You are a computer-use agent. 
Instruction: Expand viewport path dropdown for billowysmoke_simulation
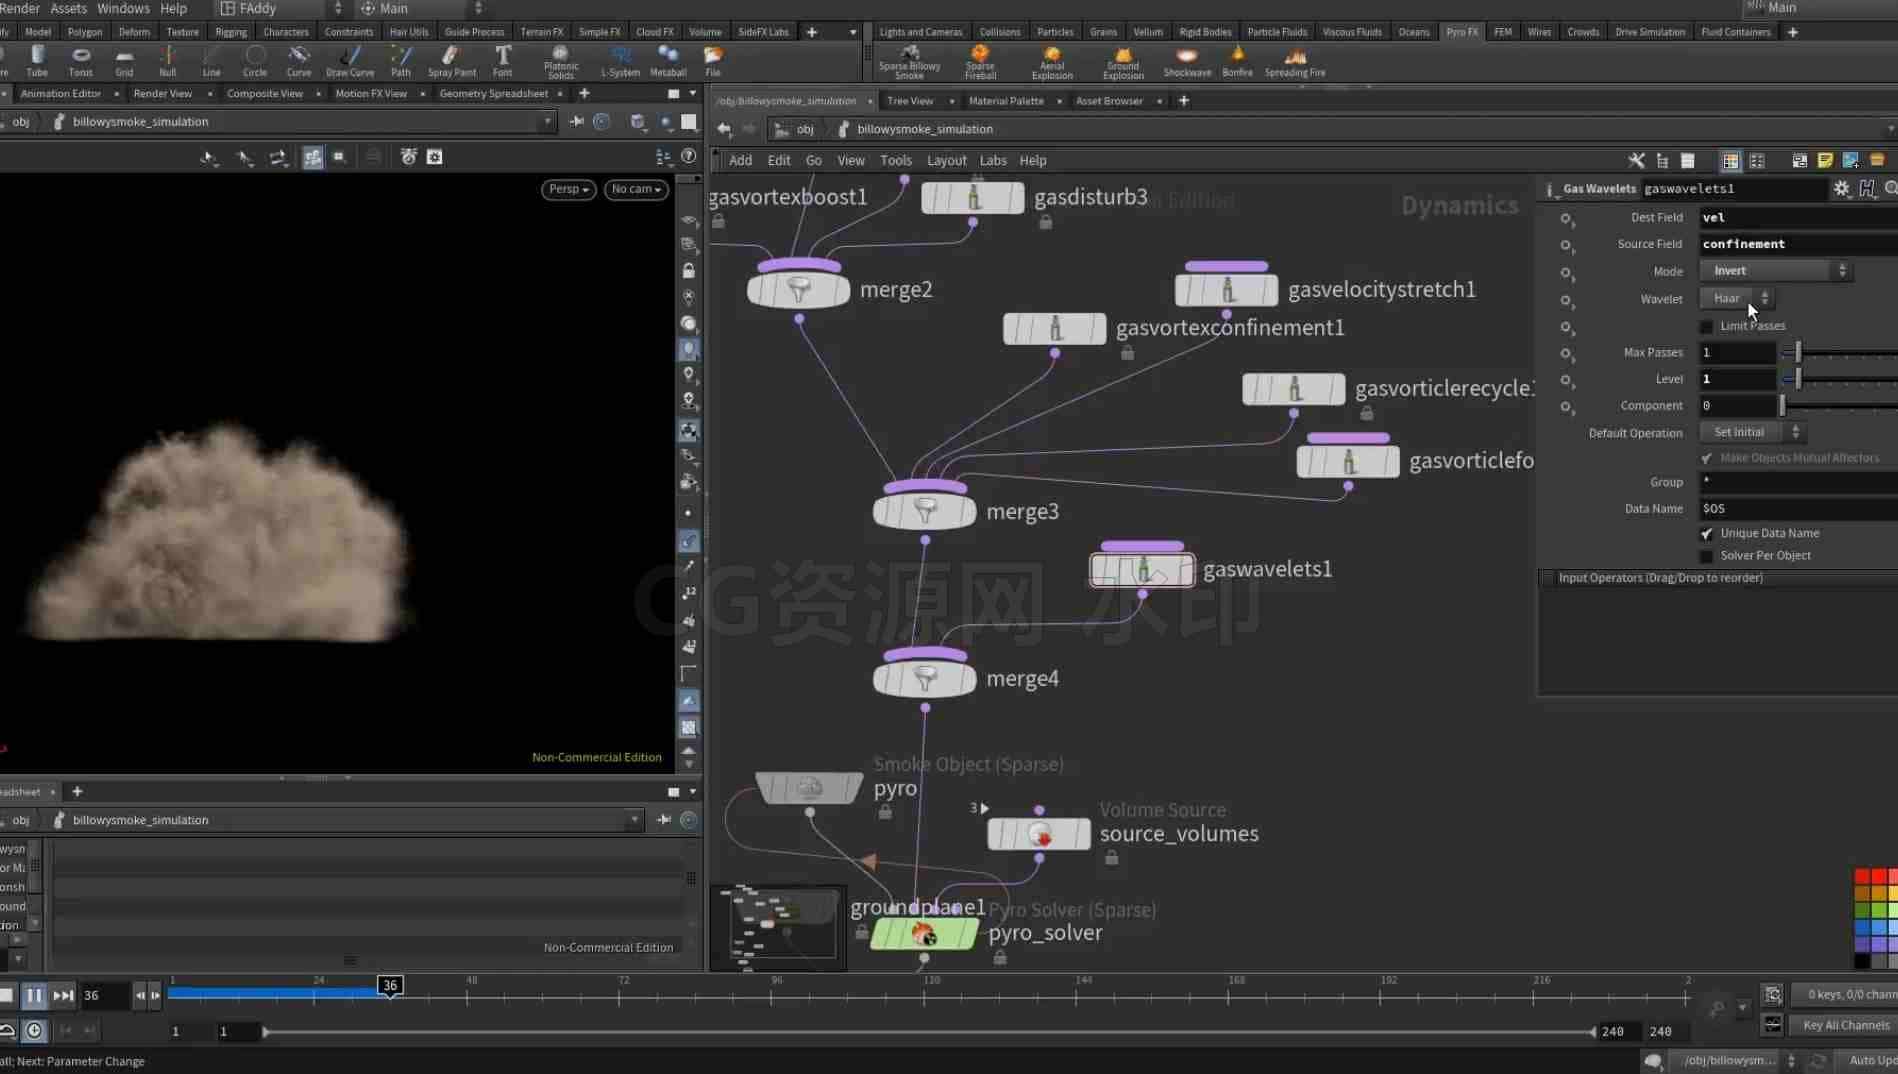(x=547, y=121)
